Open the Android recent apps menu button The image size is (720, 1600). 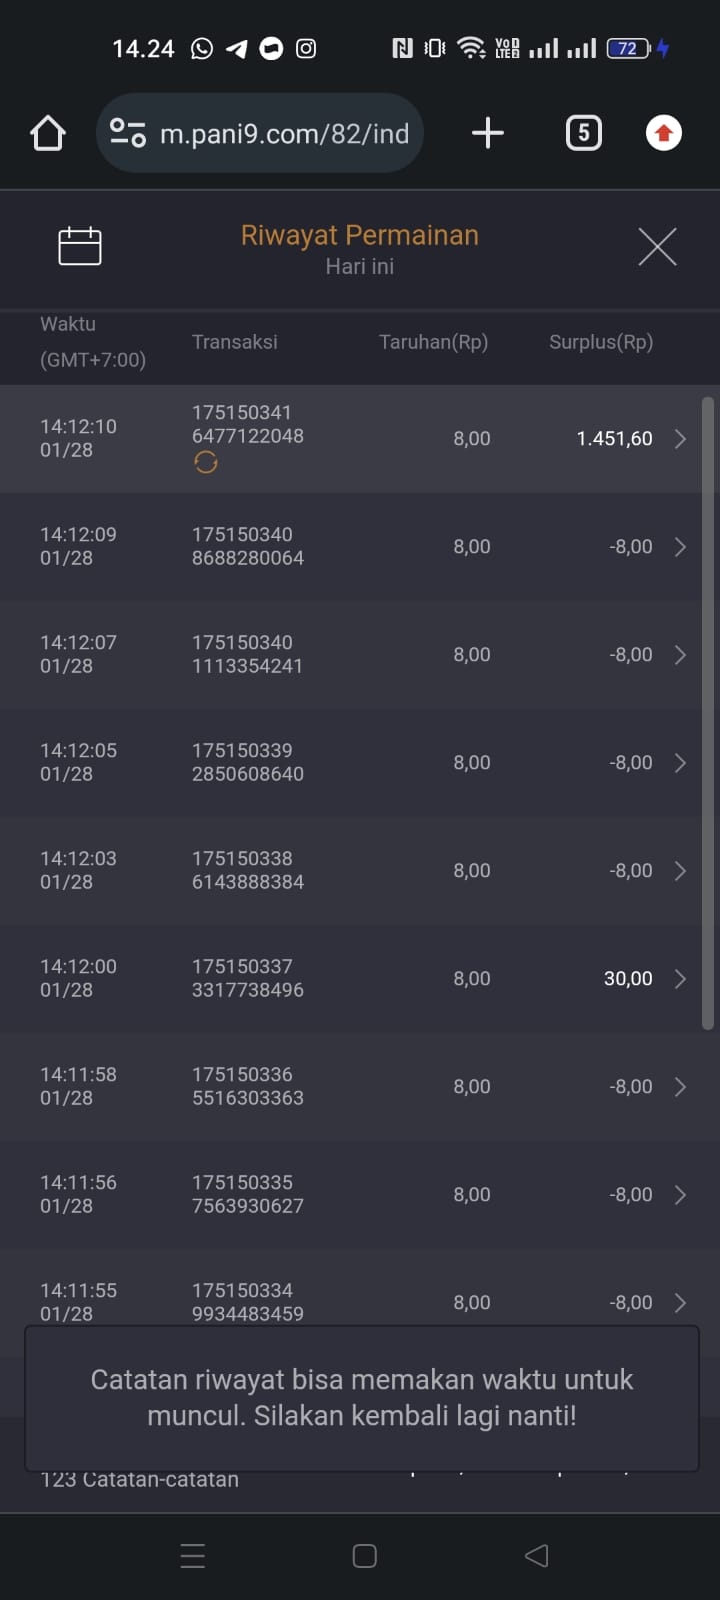point(193,1556)
